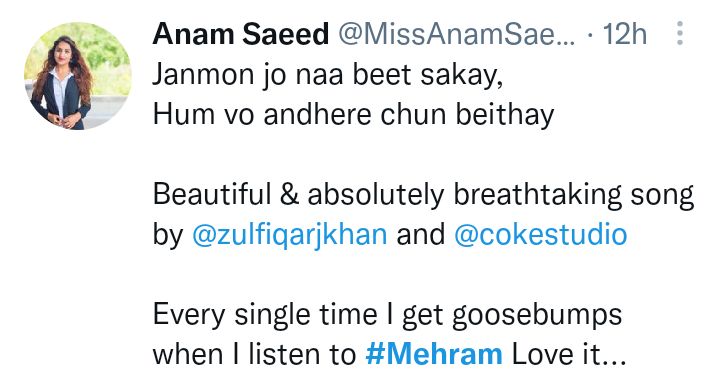Click the 'when I listen to' text

[254, 355]
